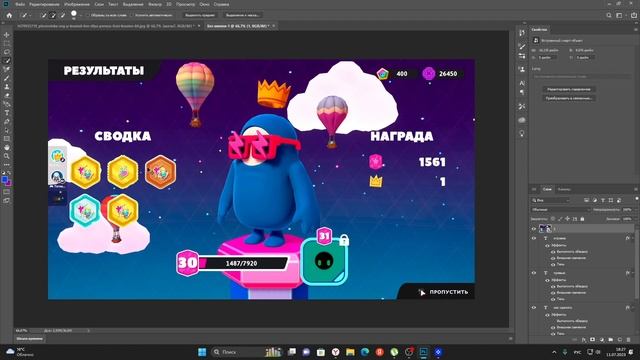Open layer filter kind 'Вид' dropdown
The image size is (640, 360).
pyautogui.click(x=551, y=200)
